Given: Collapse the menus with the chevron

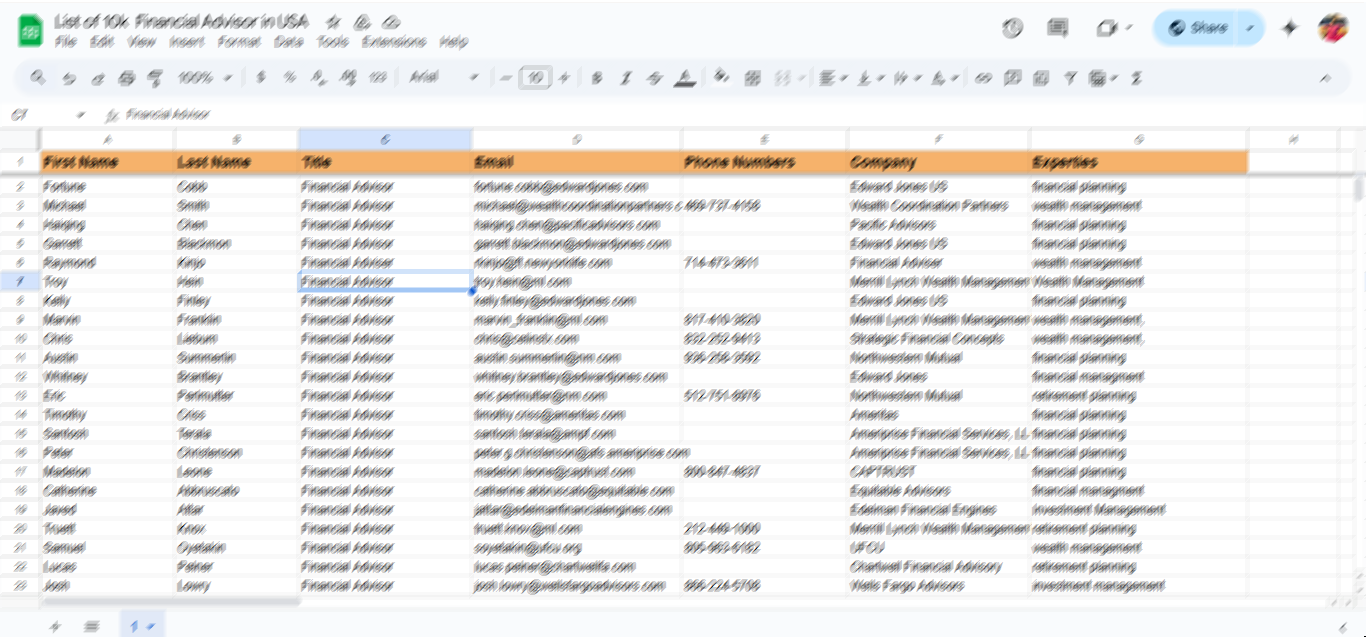Looking at the screenshot, I should (x=1326, y=78).
